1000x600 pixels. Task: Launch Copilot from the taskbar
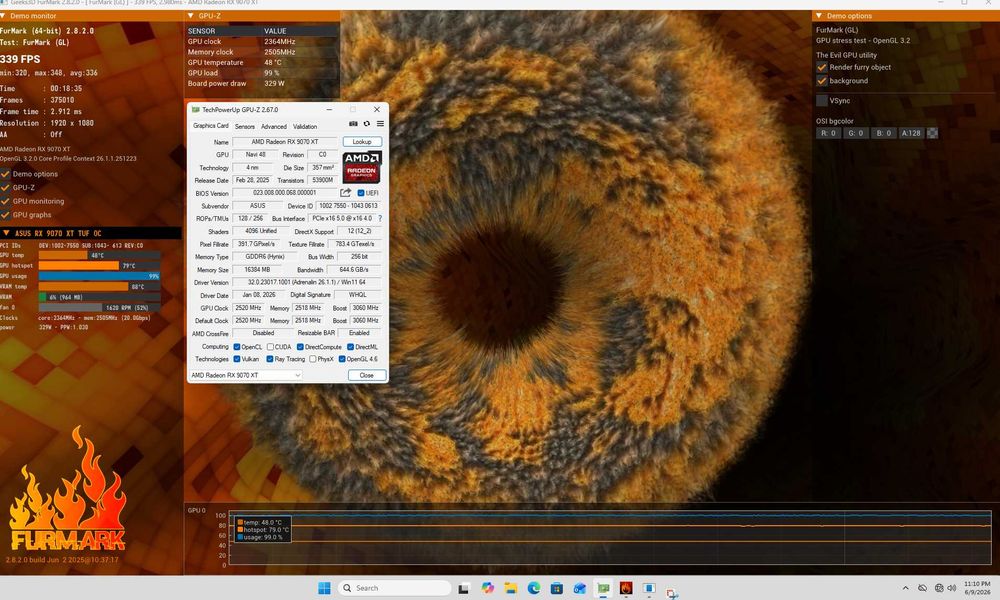point(487,588)
